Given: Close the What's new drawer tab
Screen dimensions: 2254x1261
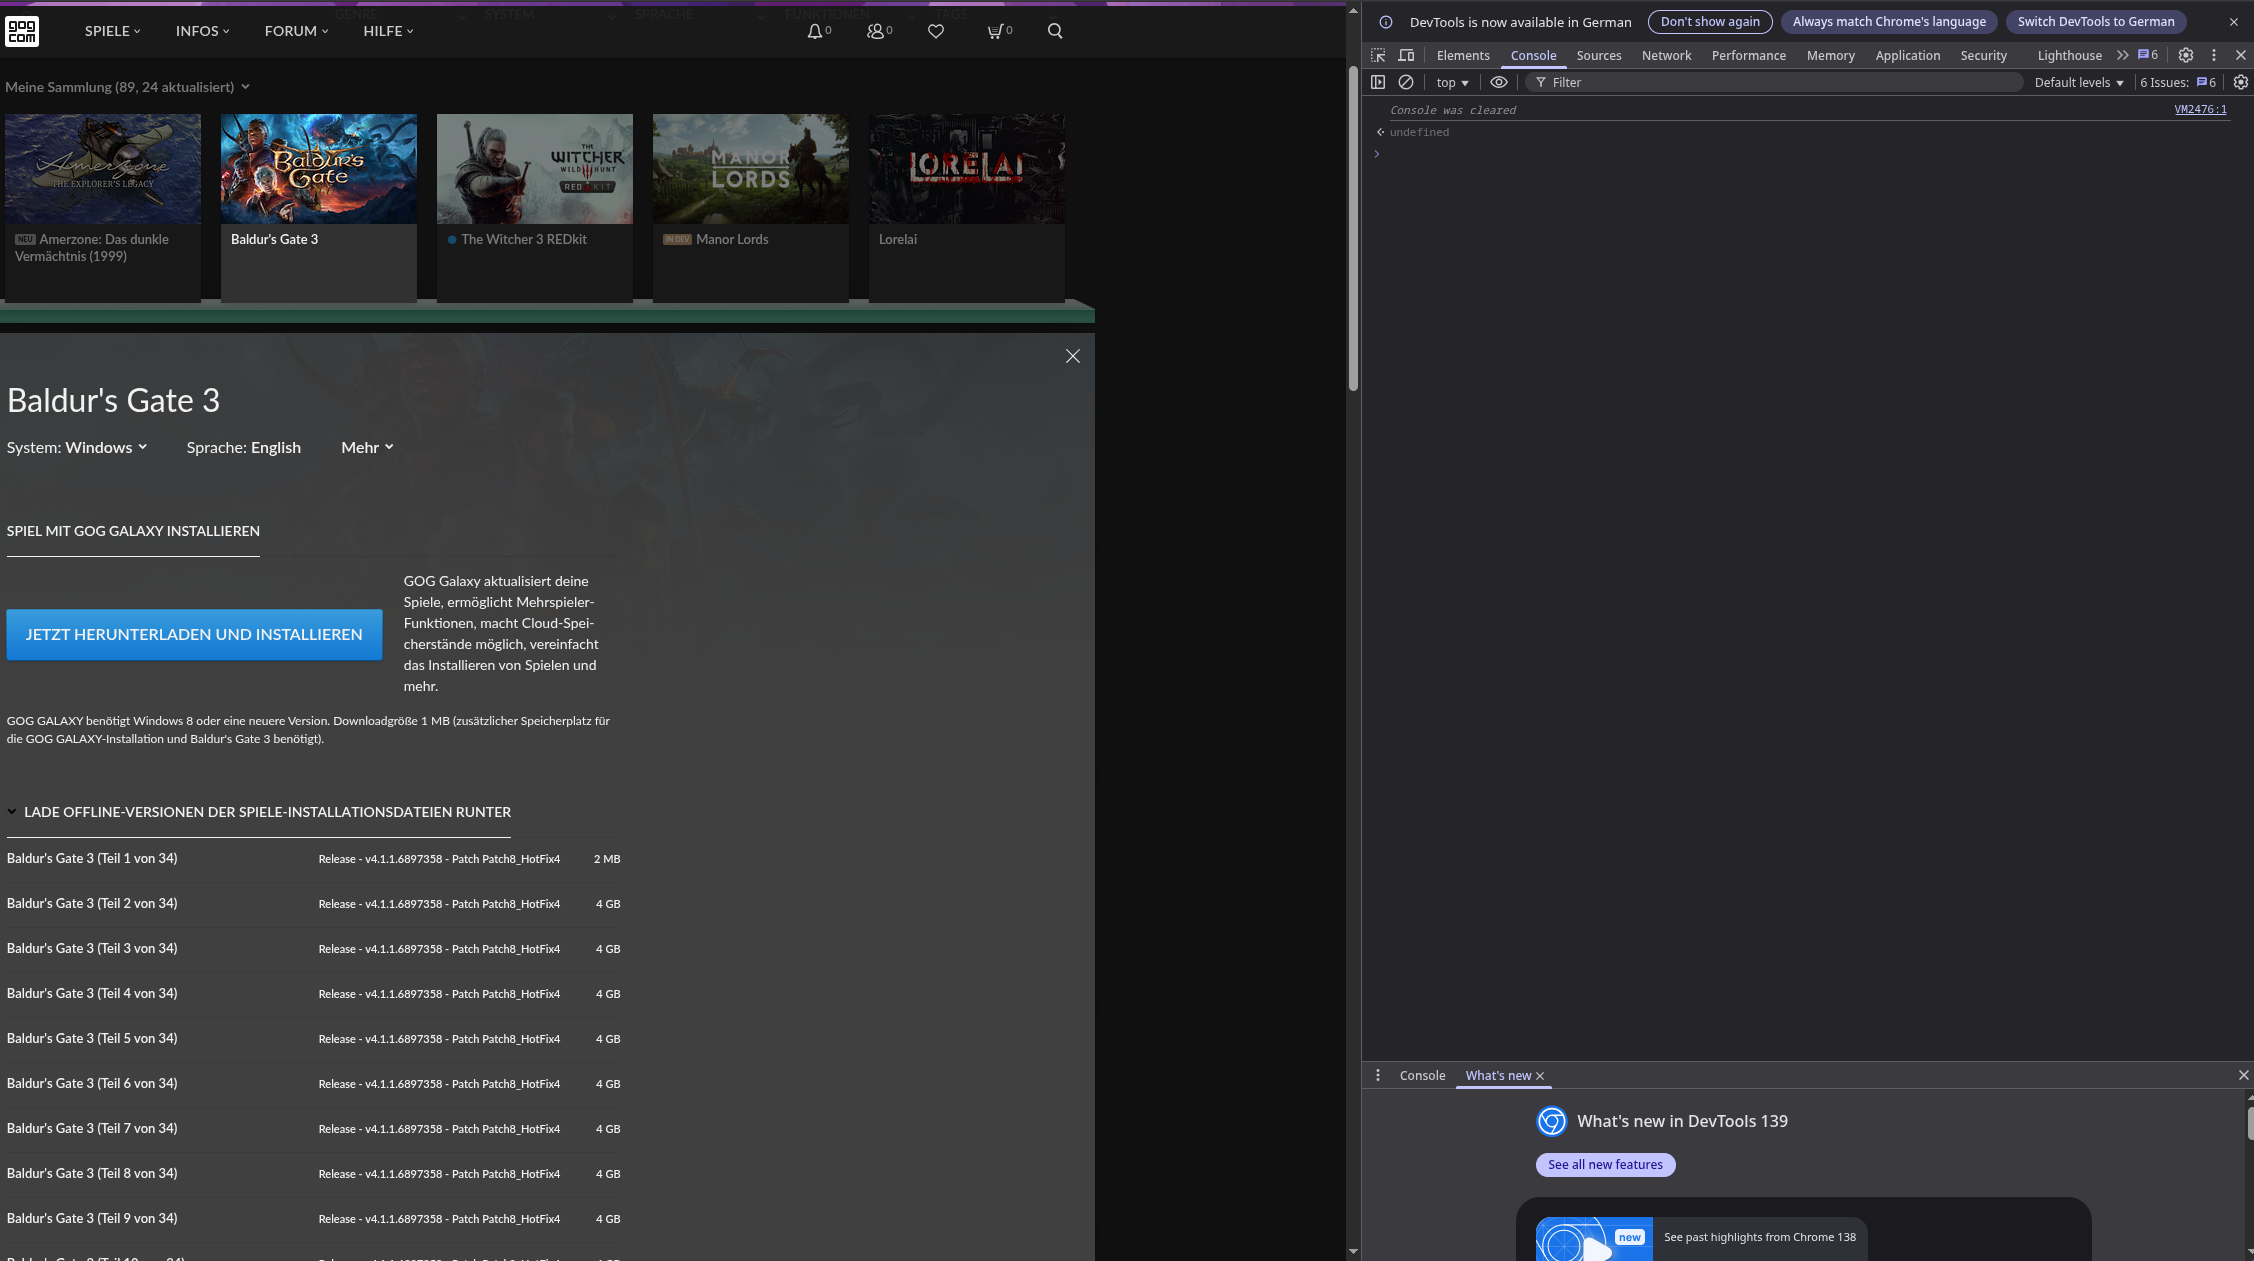Looking at the screenshot, I should click(1540, 1076).
